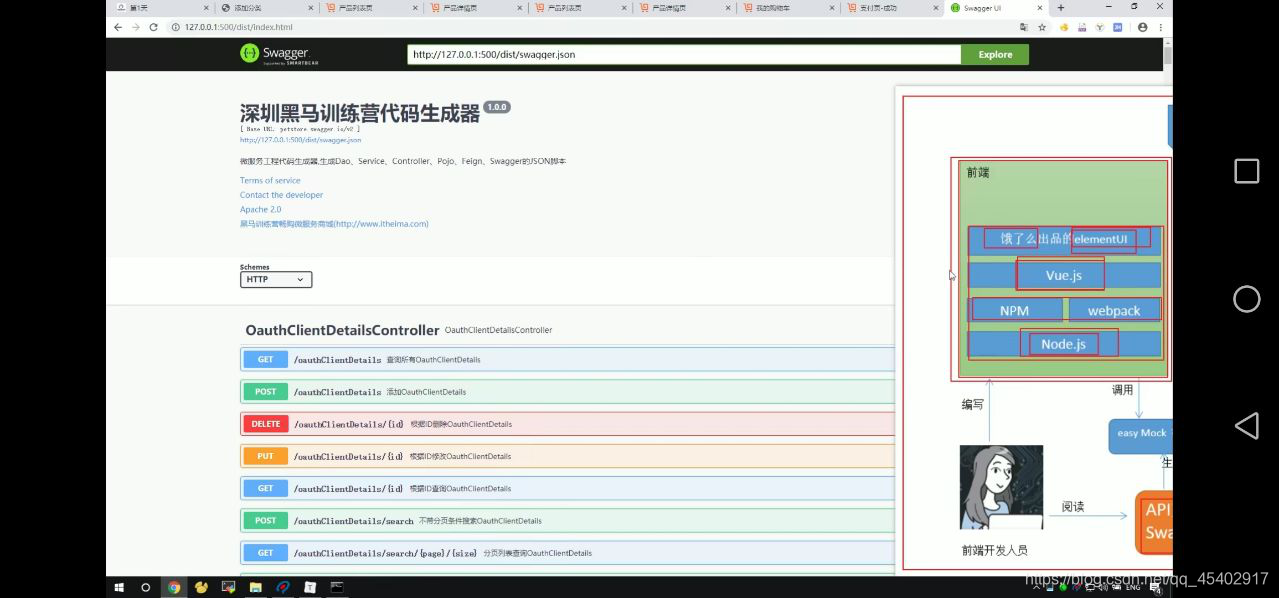The height and width of the screenshot is (598, 1279).
Task: Reload the page with the refresh icon
Action: pos(153,27)
